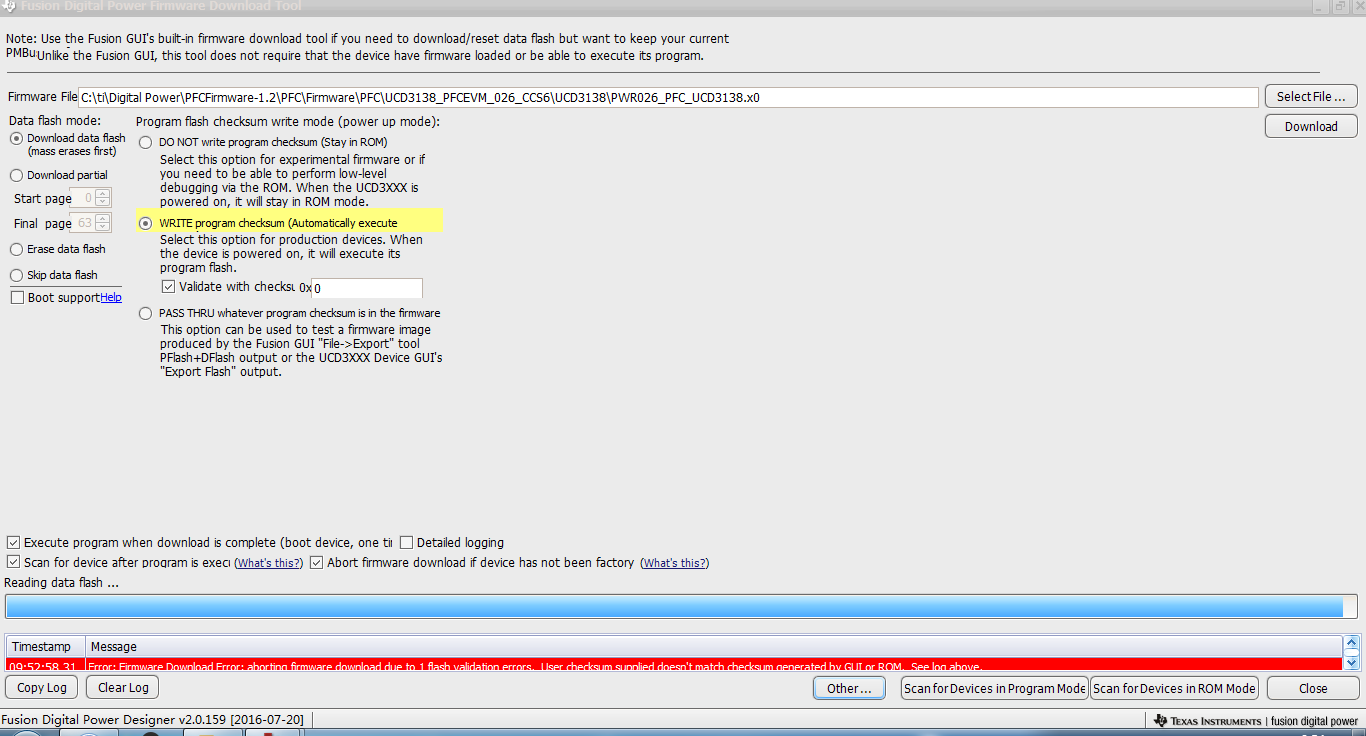Viewport: 1366px width, 736px height.
Task: Start the firmware Download
Action: point(1311,126)
